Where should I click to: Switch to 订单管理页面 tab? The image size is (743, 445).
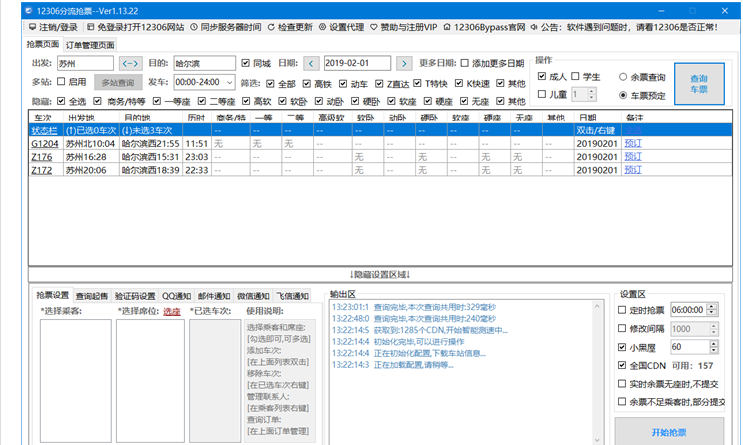[90, 45]
